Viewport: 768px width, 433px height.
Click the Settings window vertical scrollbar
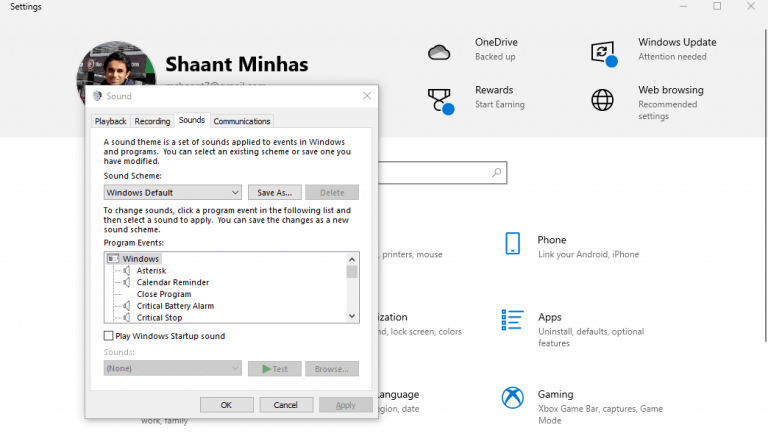[x=766, y=186]
